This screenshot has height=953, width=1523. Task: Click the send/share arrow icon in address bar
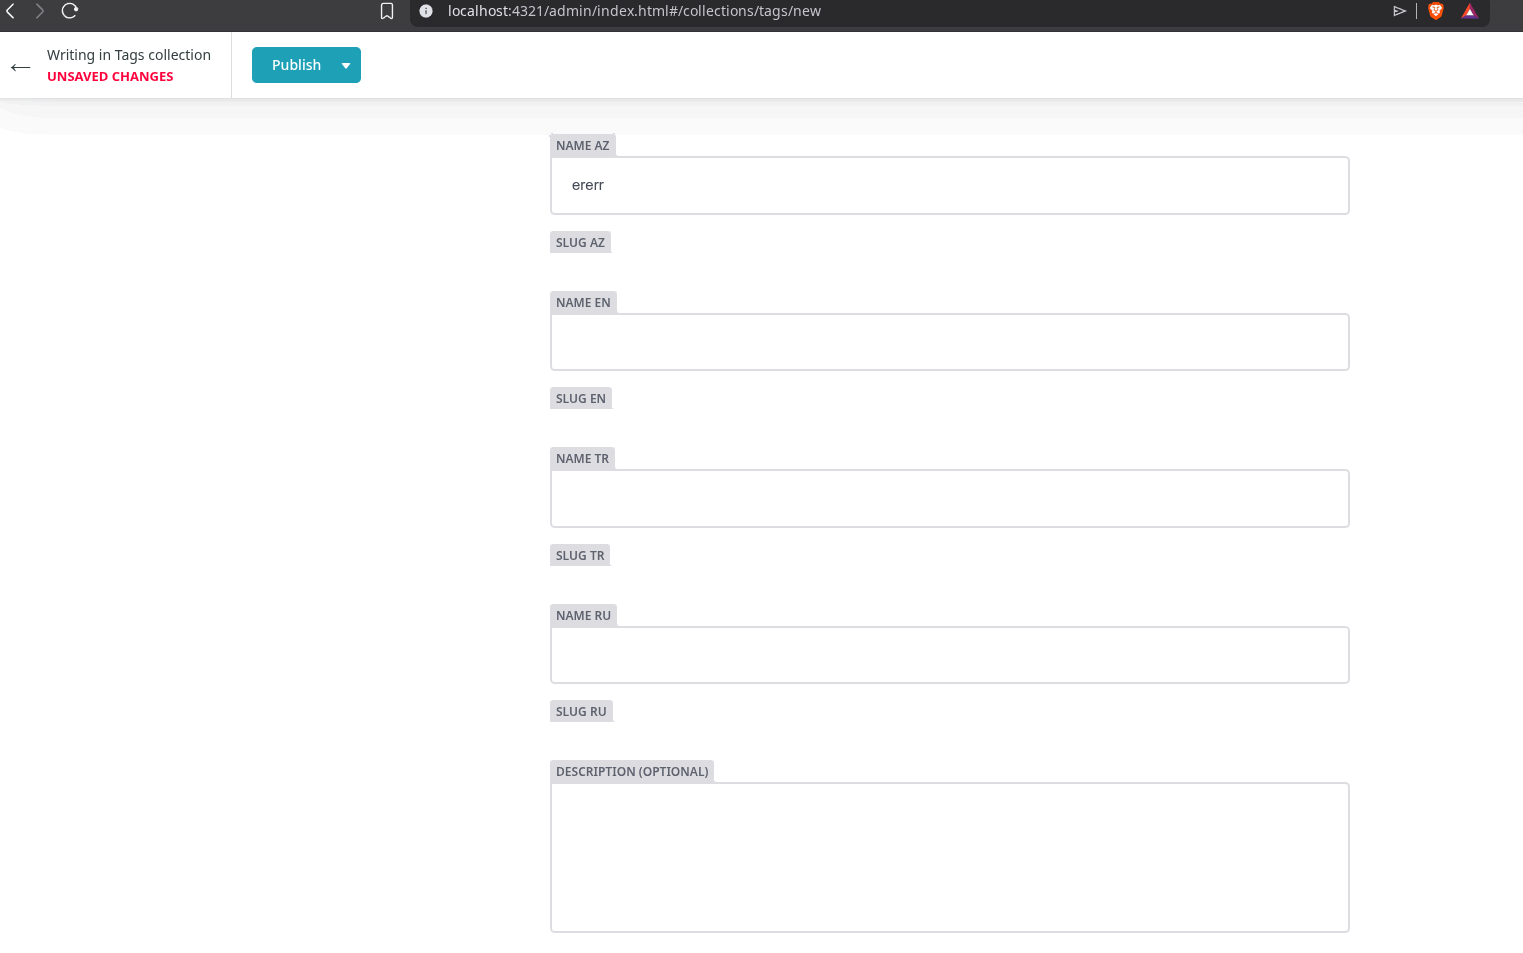pyautogui.click(x=1399, y=11)
